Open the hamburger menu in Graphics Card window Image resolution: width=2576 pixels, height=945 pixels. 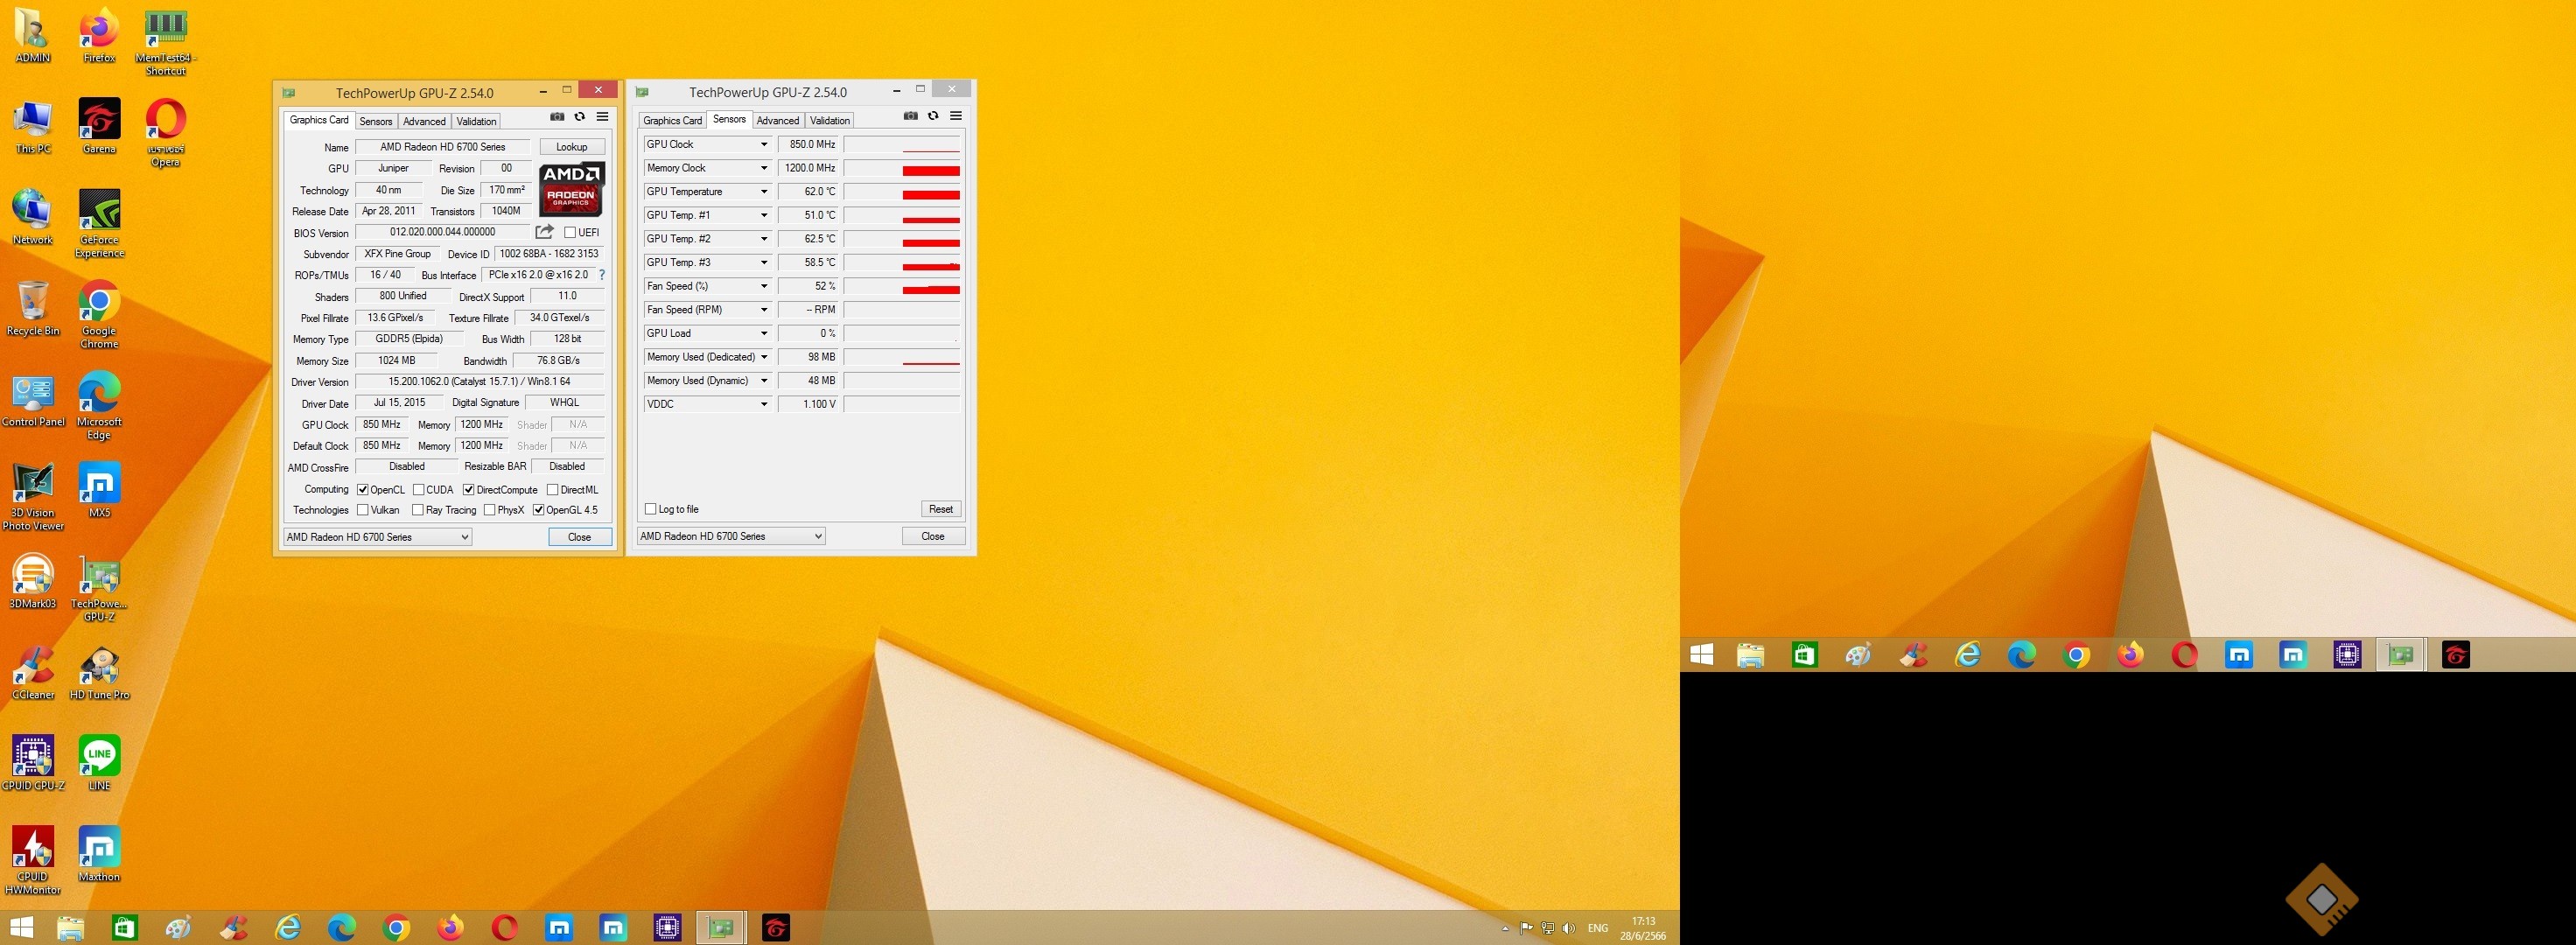click(602, 117)
